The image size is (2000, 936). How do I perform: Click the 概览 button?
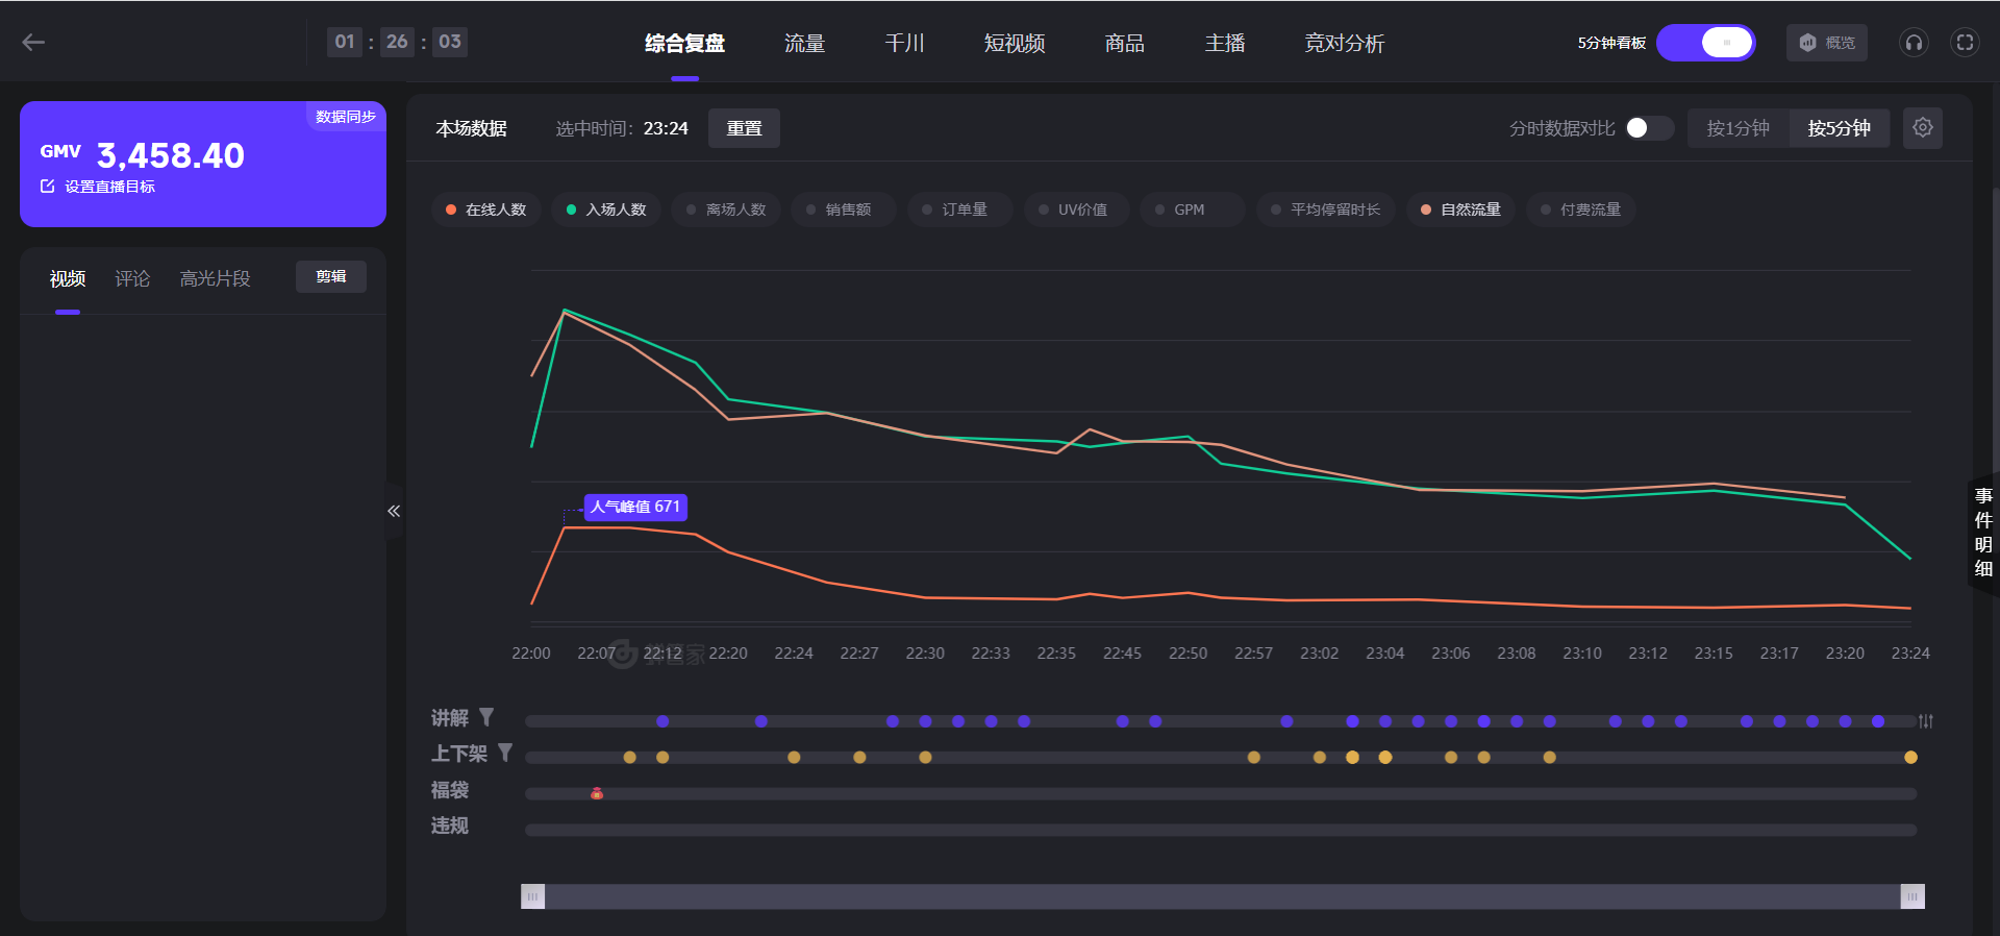1827,43
